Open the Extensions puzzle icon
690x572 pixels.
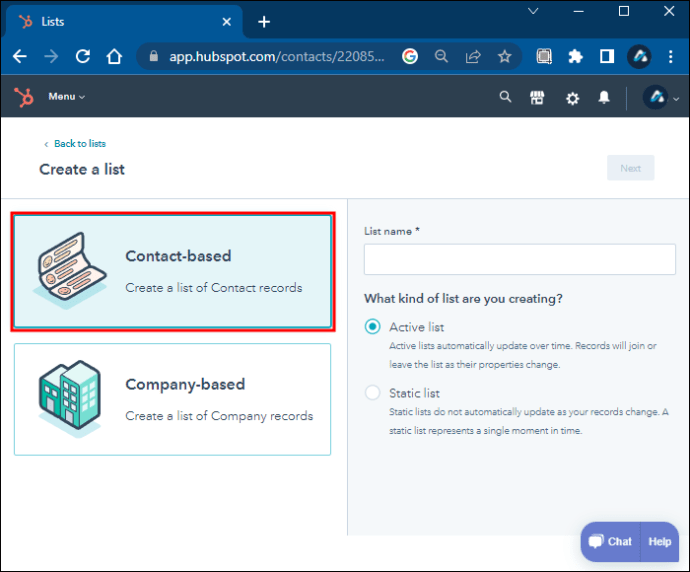576,56
